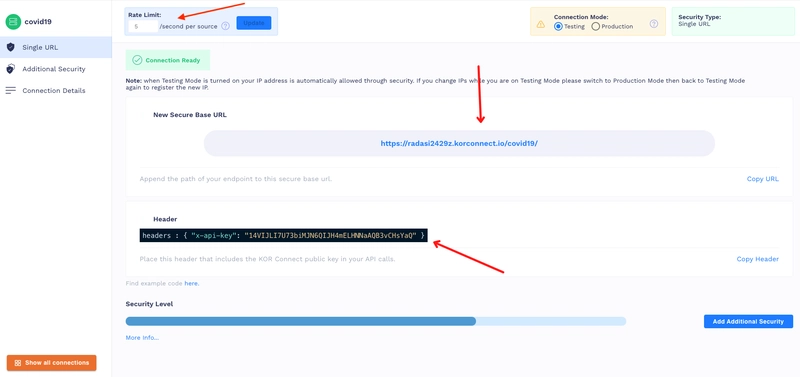Screen dimensions: 800x377
Task: Click the Copy Header link
Action: 758,259
